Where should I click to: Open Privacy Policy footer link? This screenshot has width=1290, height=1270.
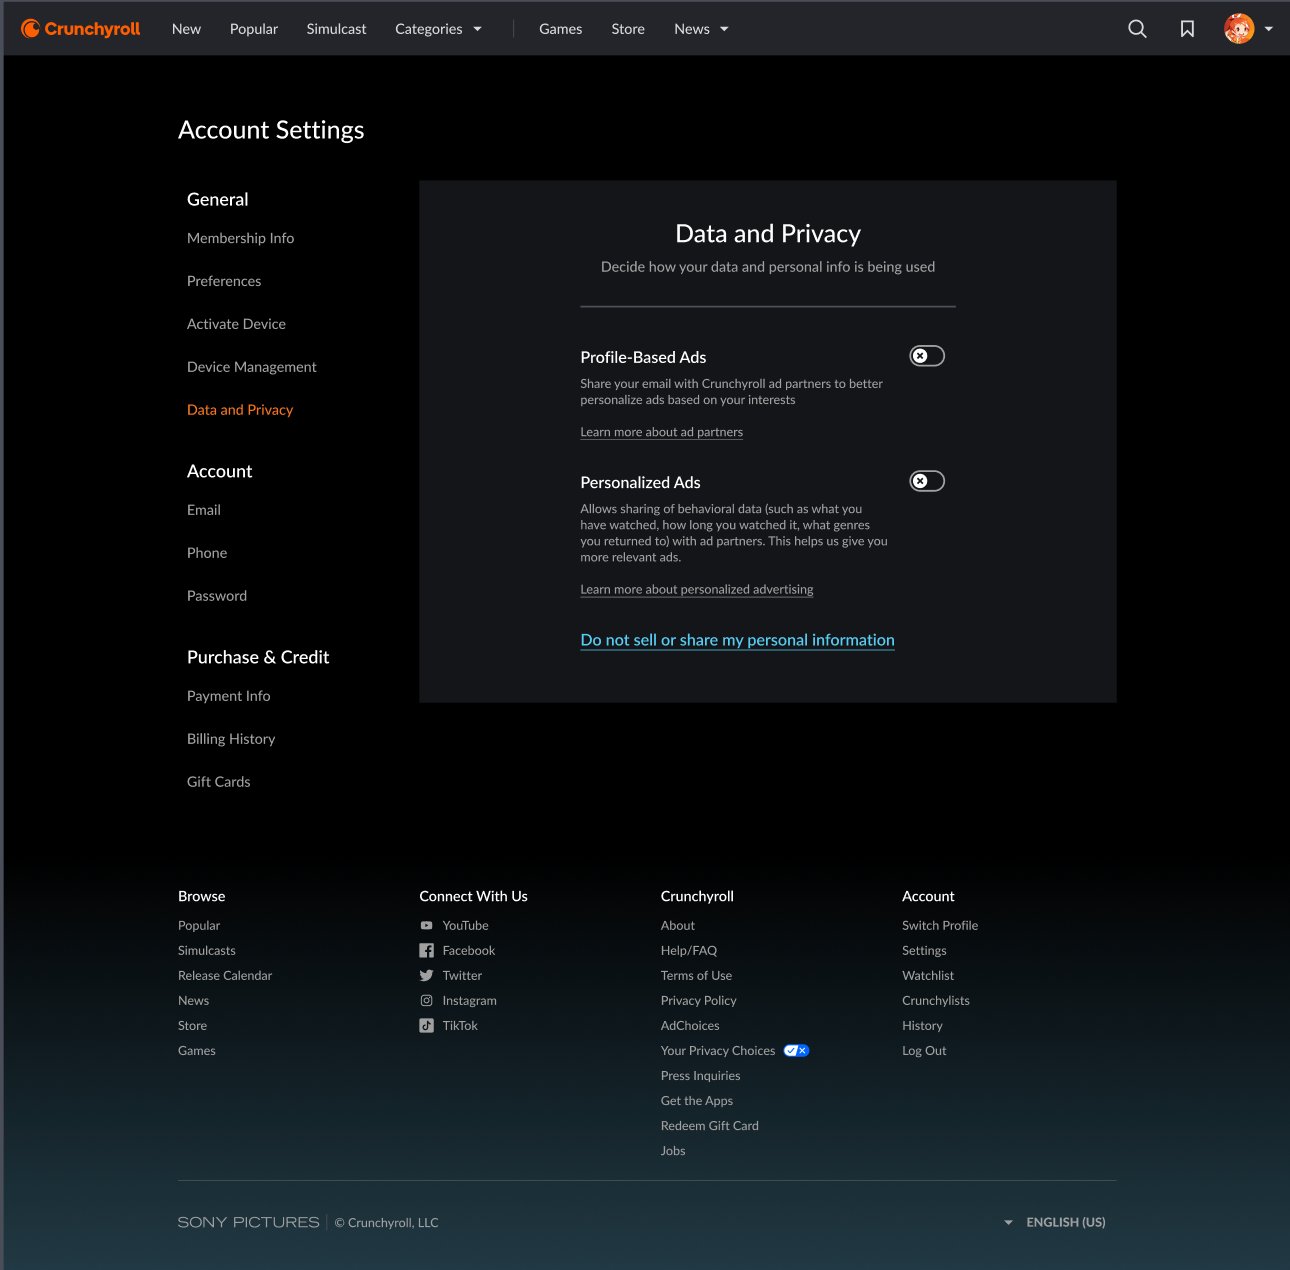click(699, 1001)
